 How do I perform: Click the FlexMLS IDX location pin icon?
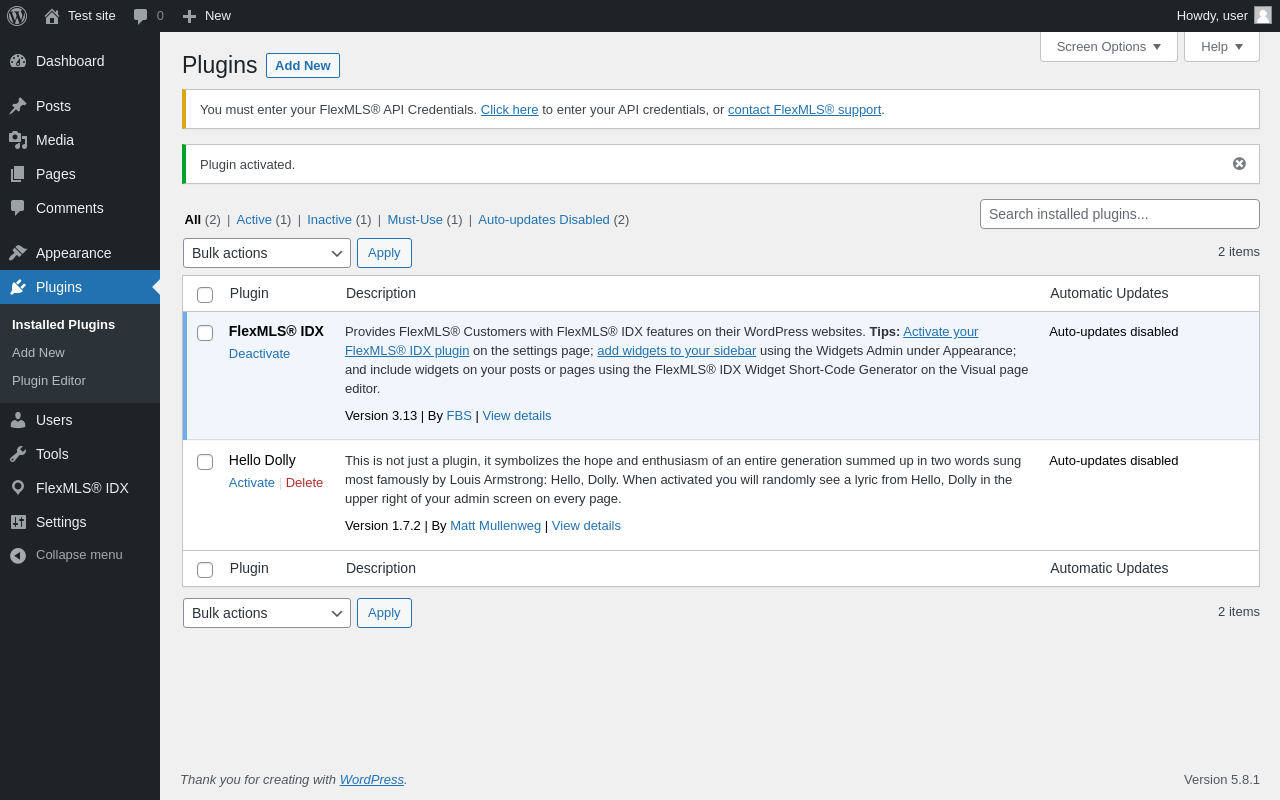tap(18, 488)
